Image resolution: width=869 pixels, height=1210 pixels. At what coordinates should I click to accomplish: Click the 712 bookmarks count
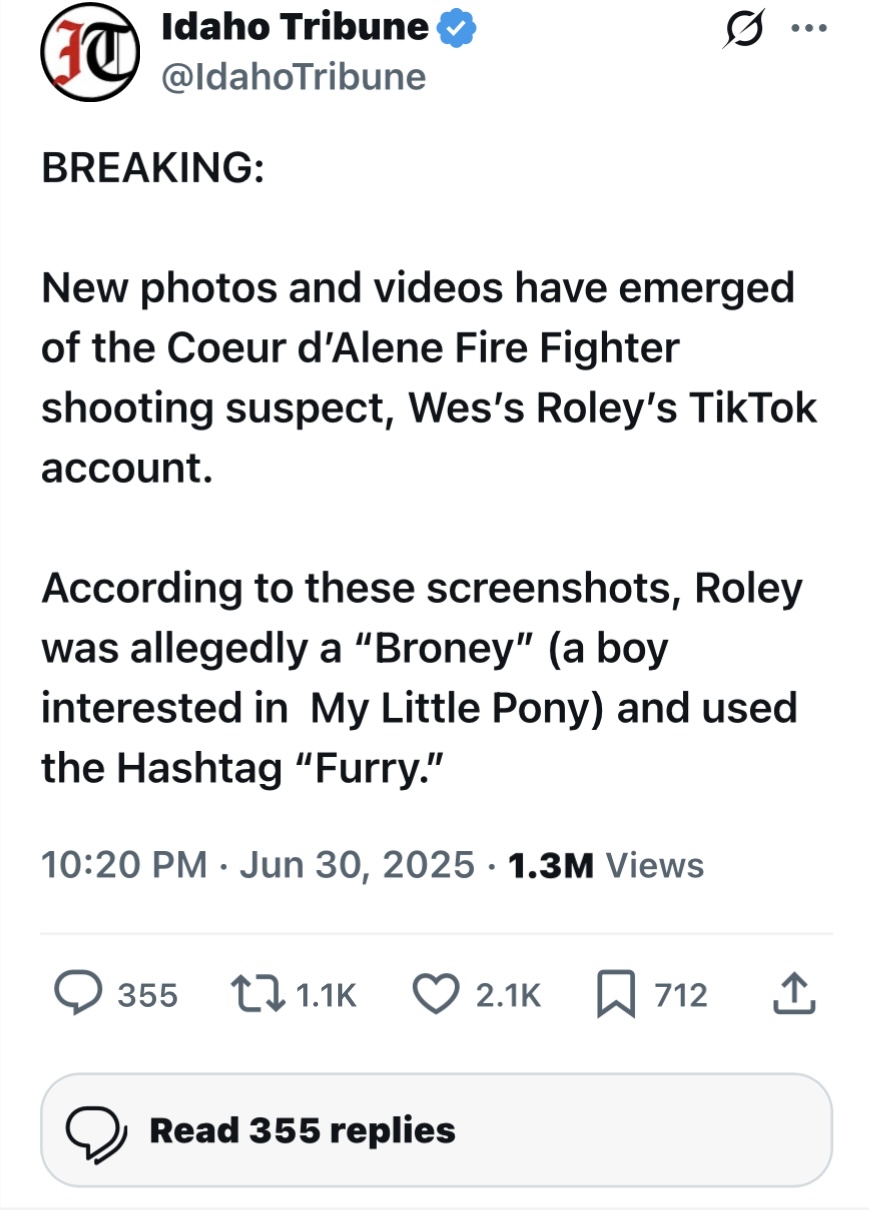point(680,994)
